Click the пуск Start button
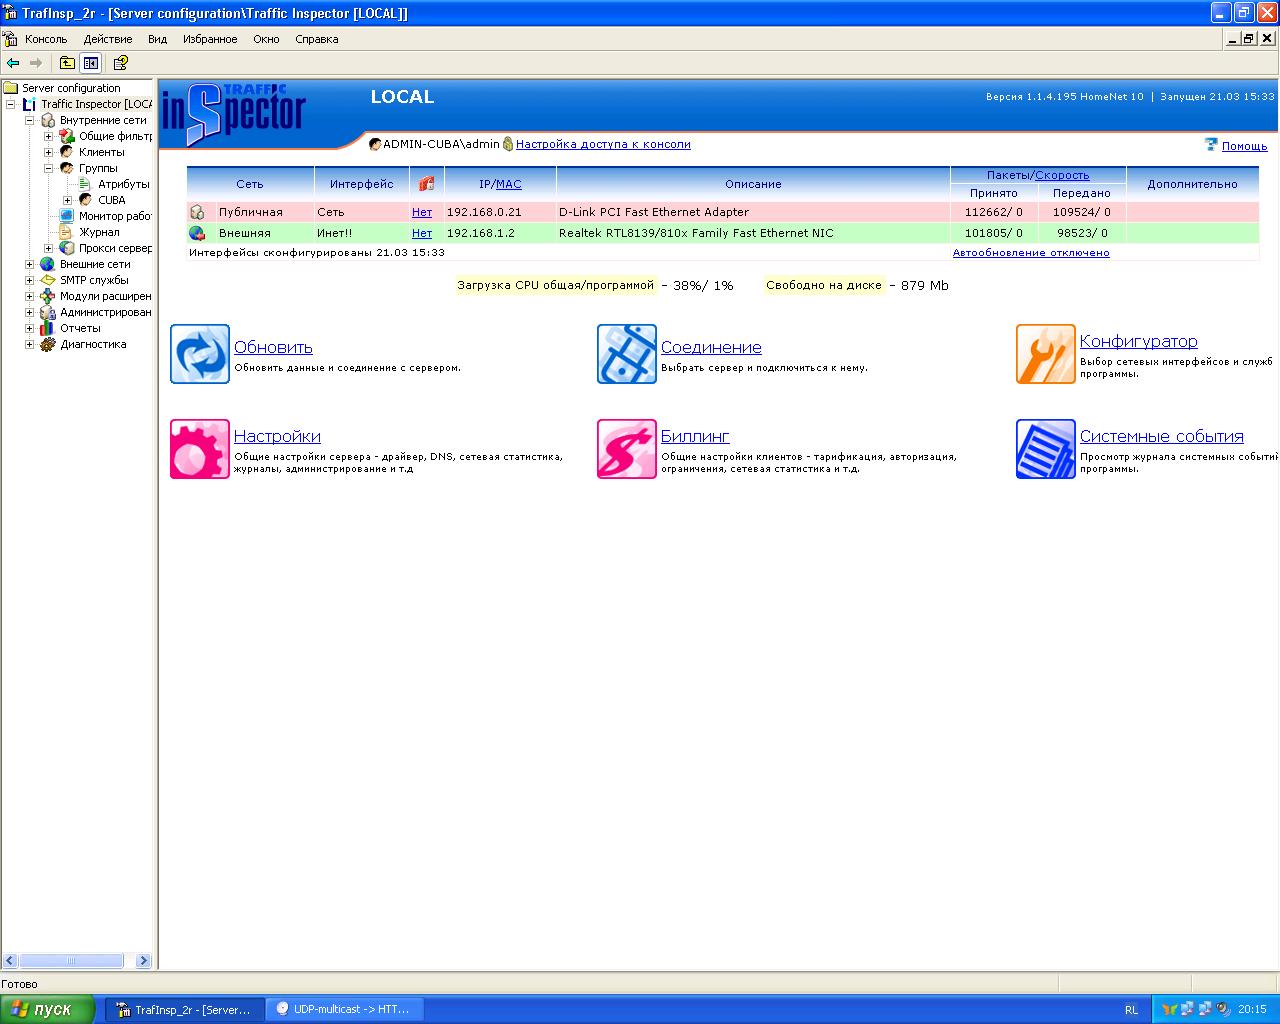Viewport: 1280px width, 1024px height. click(x=48, y=1009)
